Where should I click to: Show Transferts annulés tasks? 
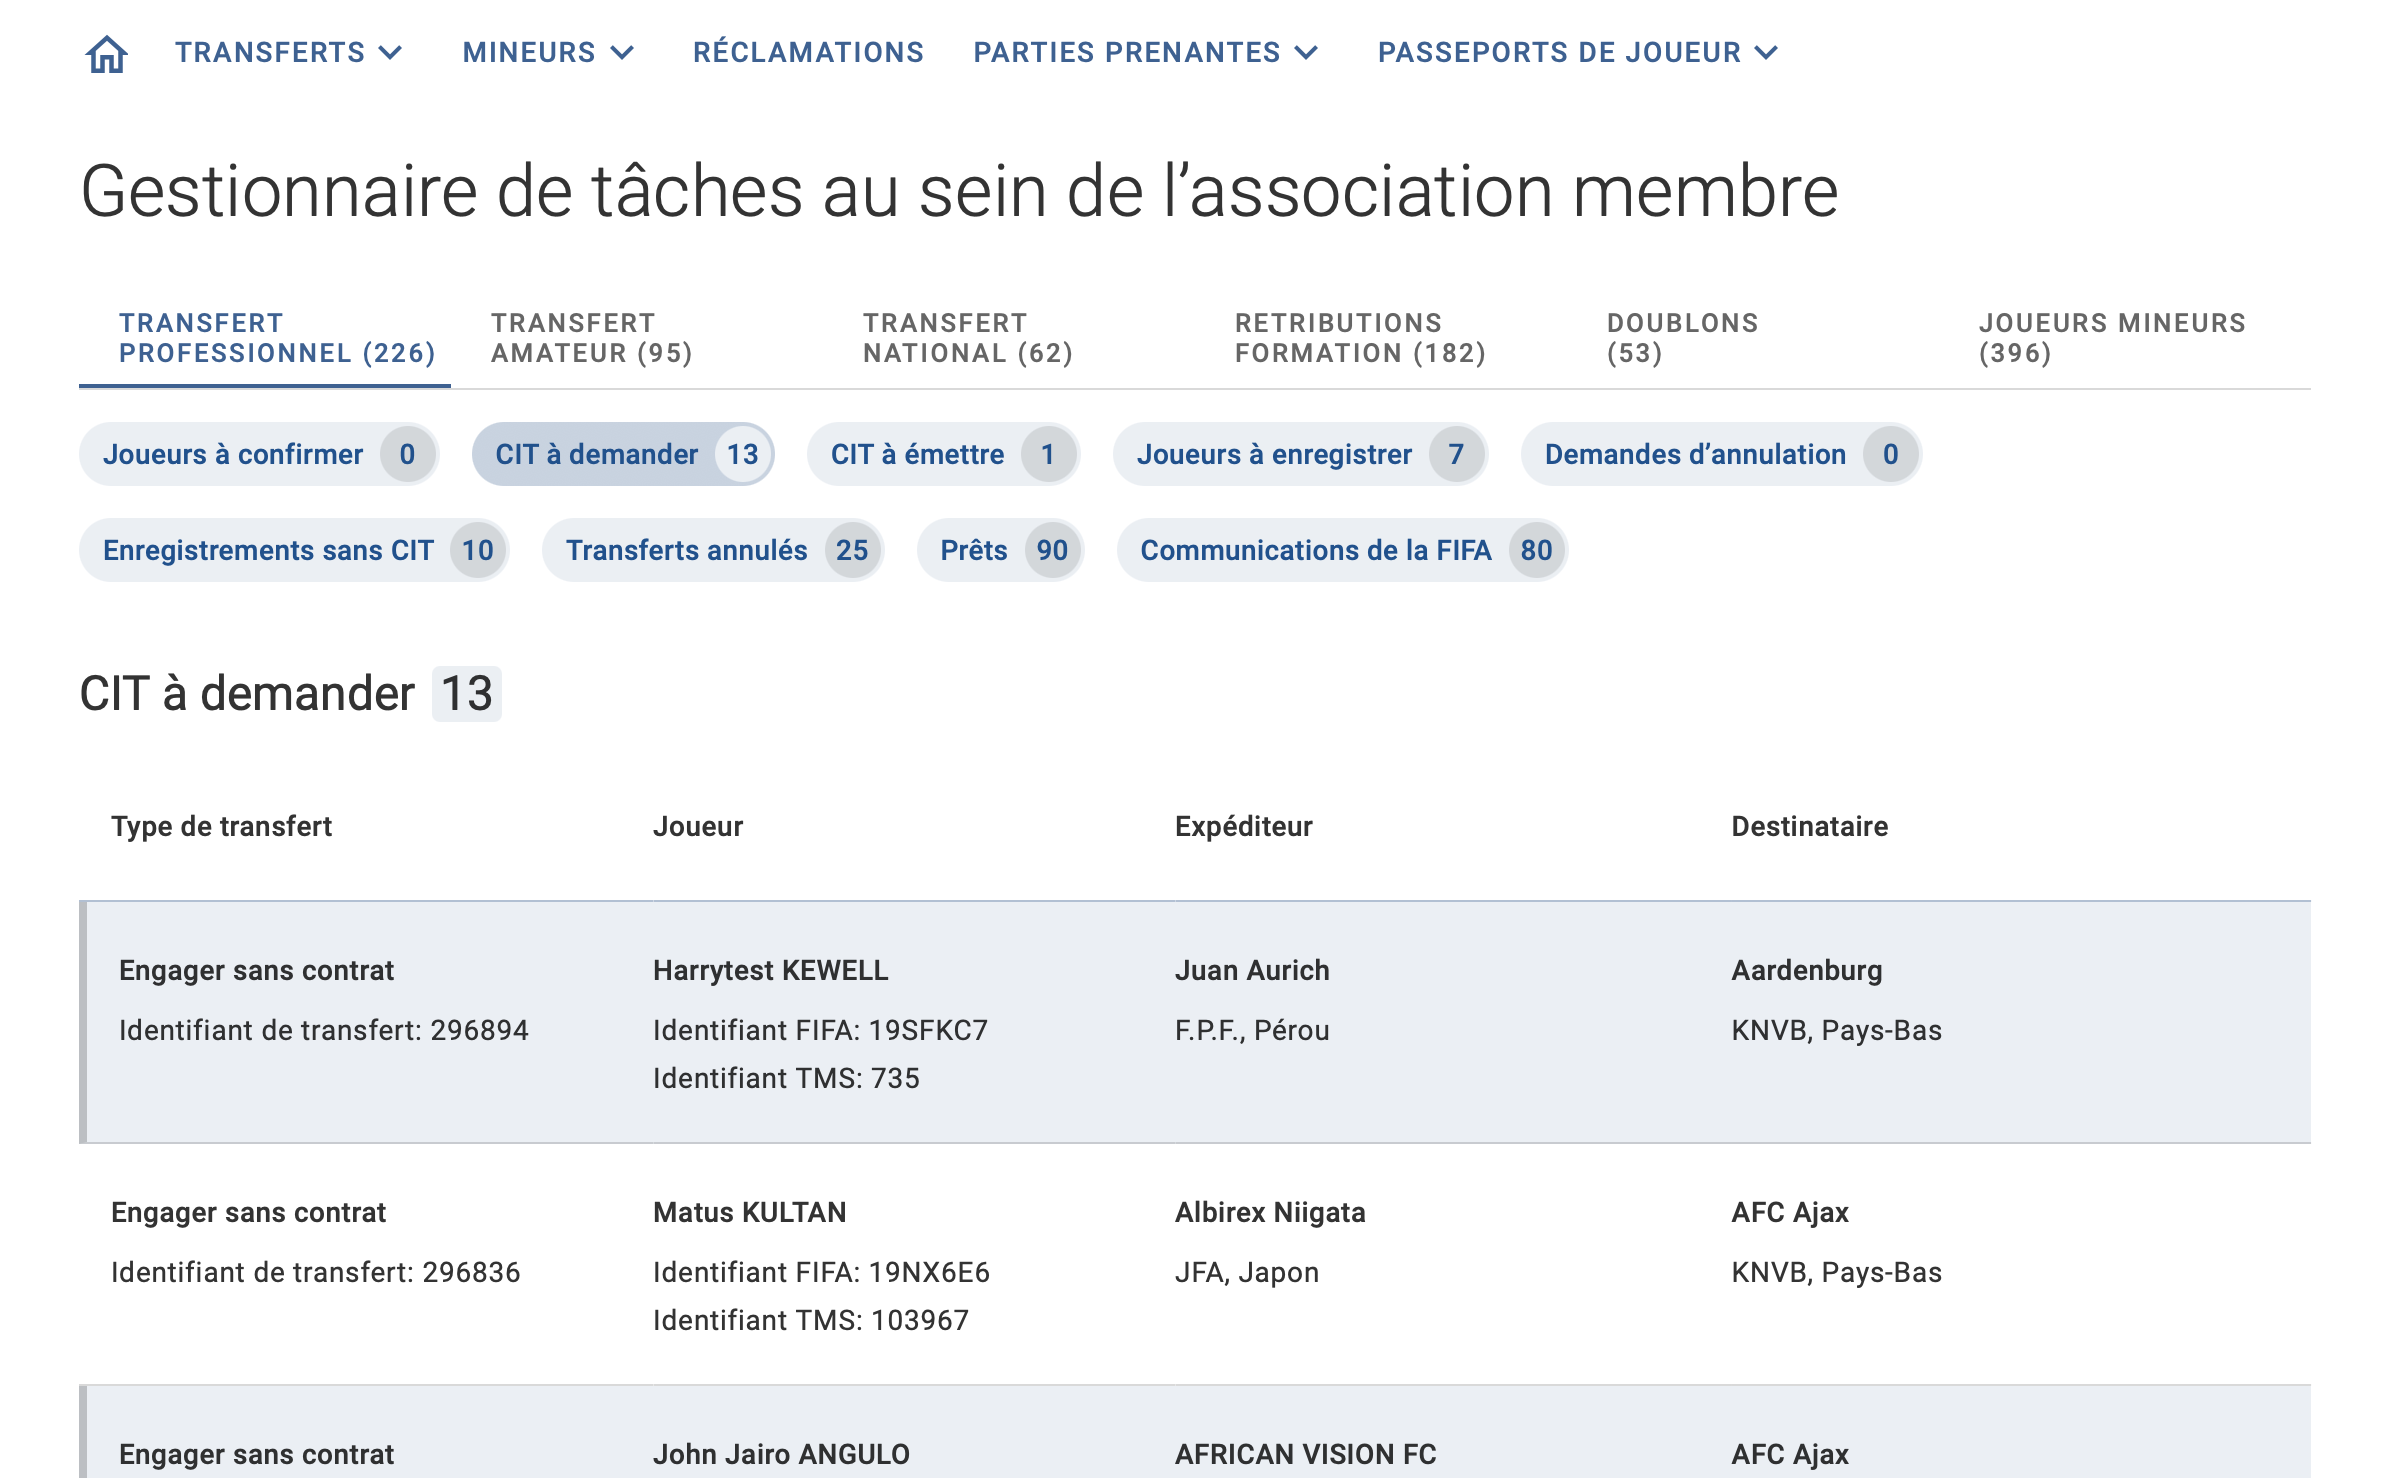coord(713,550)
